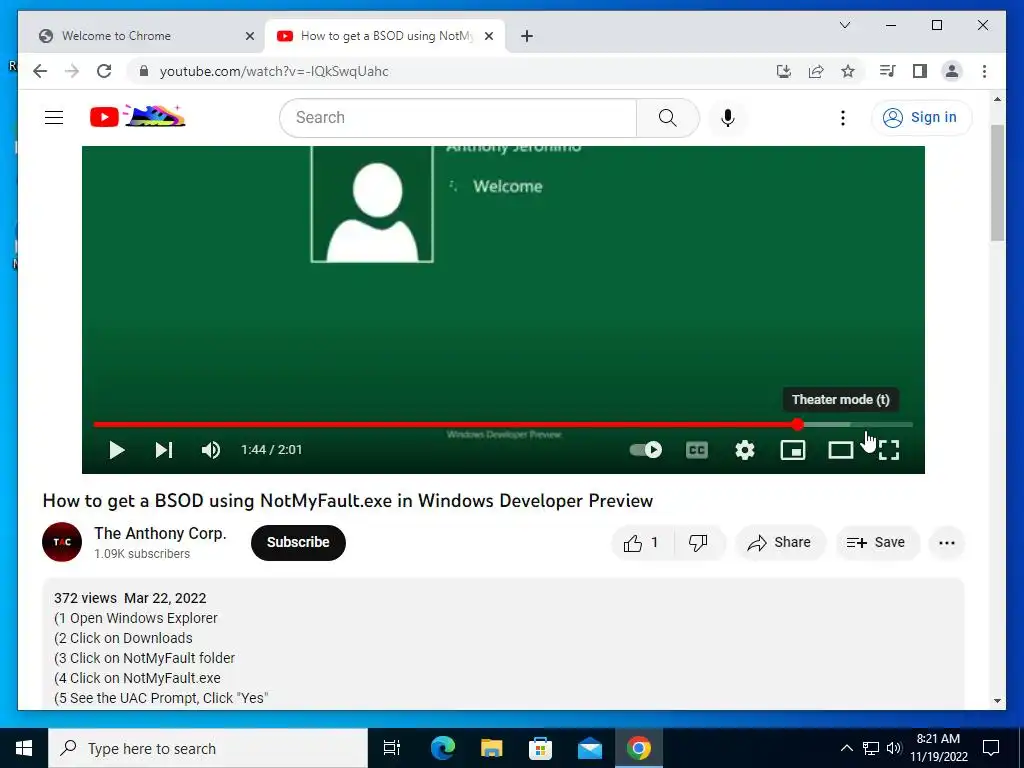Switch to Welcome to Chrome tab
The height and width of the screenshot is (768, 1024).
click(x=140, y=36)
